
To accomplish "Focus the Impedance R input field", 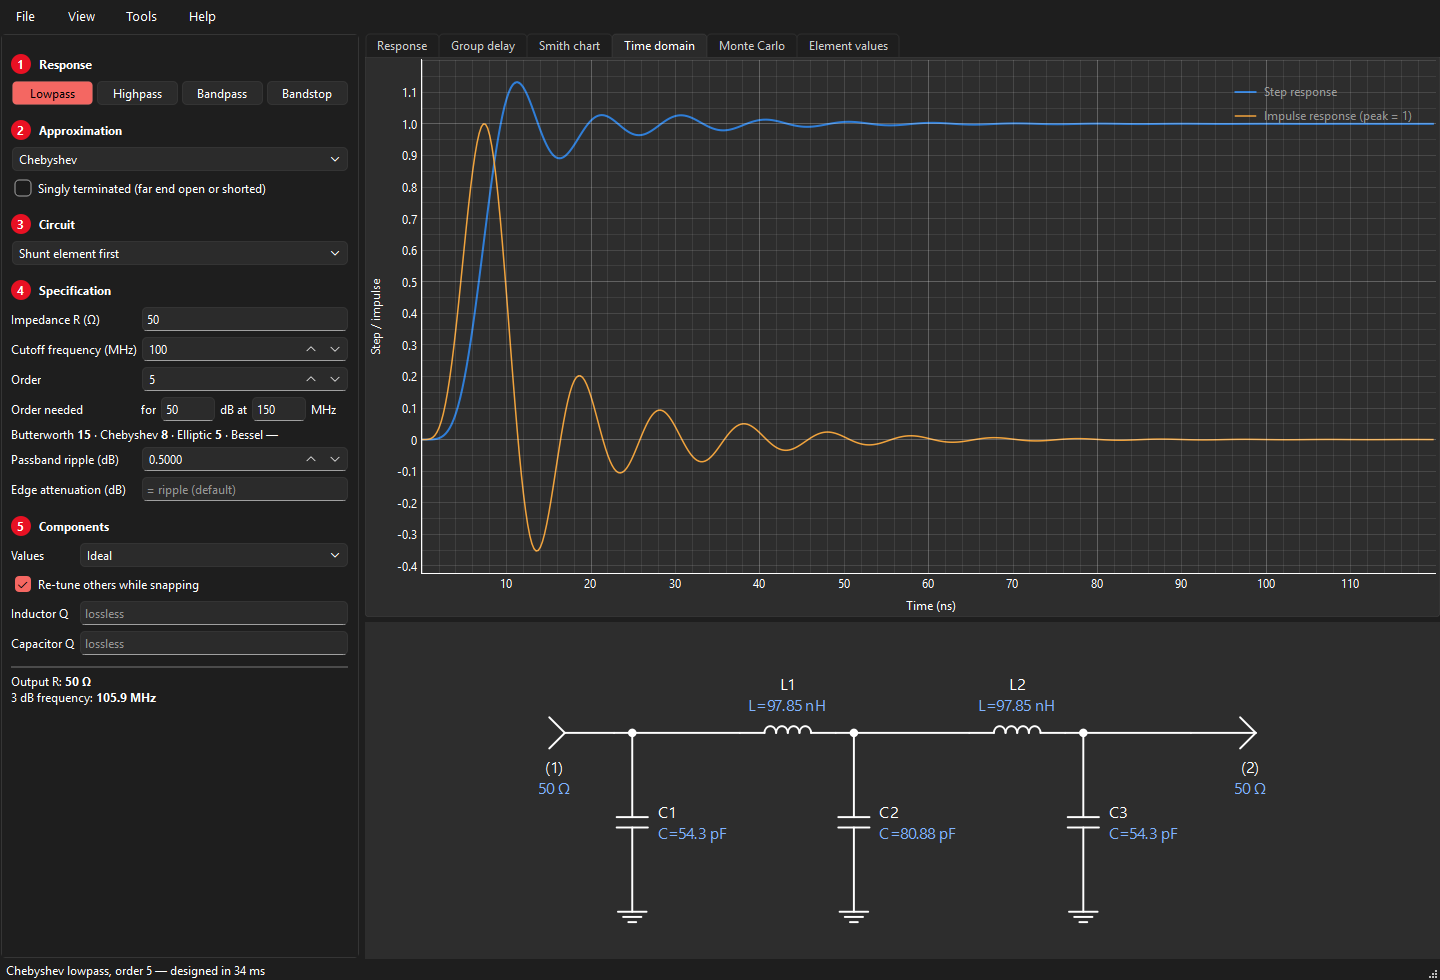I will pyautogui.click(x=245, y=319).
